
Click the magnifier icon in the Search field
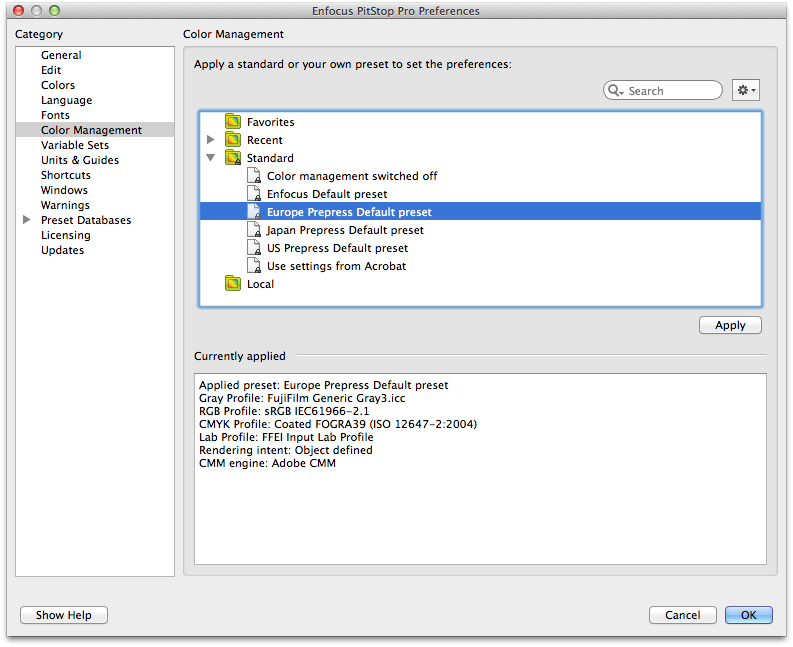point(615,91)
